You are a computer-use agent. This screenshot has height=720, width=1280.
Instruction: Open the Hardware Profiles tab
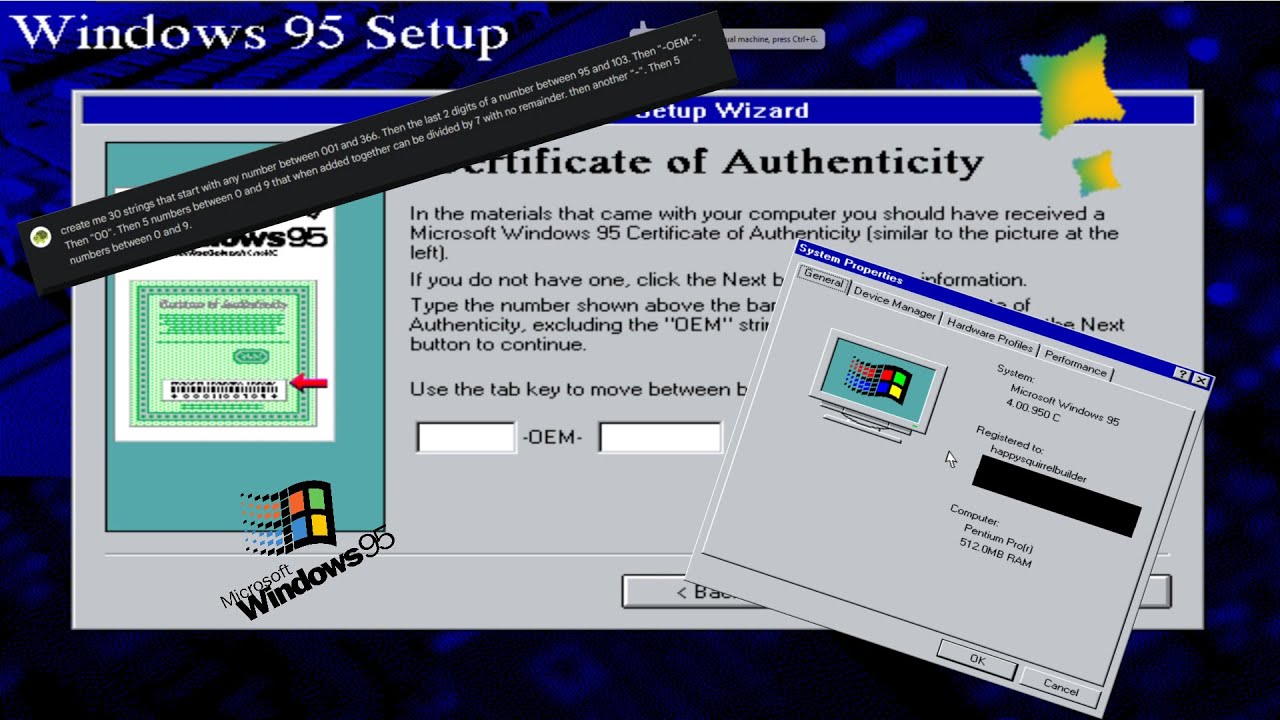pos(989,334)
